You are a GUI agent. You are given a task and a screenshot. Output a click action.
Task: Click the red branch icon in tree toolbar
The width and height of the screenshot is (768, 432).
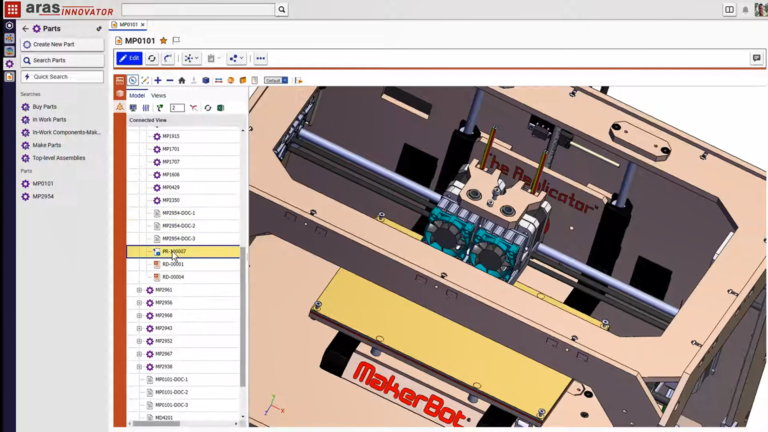194,108
